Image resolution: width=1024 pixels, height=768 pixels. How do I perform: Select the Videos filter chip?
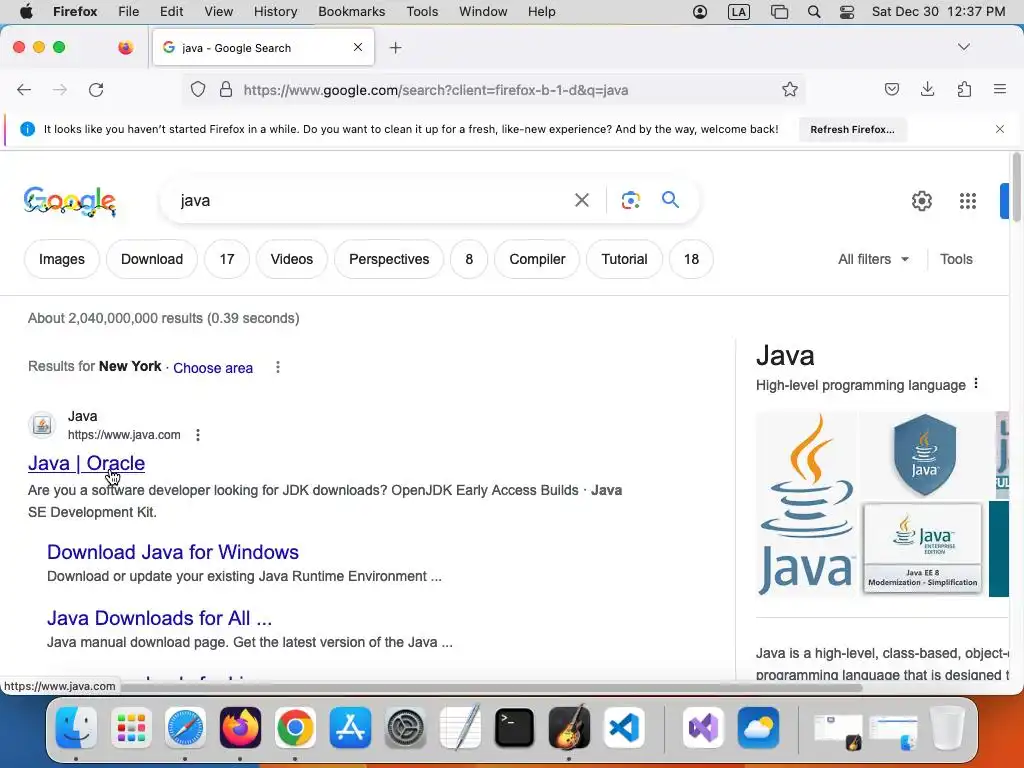click(291, 259)
